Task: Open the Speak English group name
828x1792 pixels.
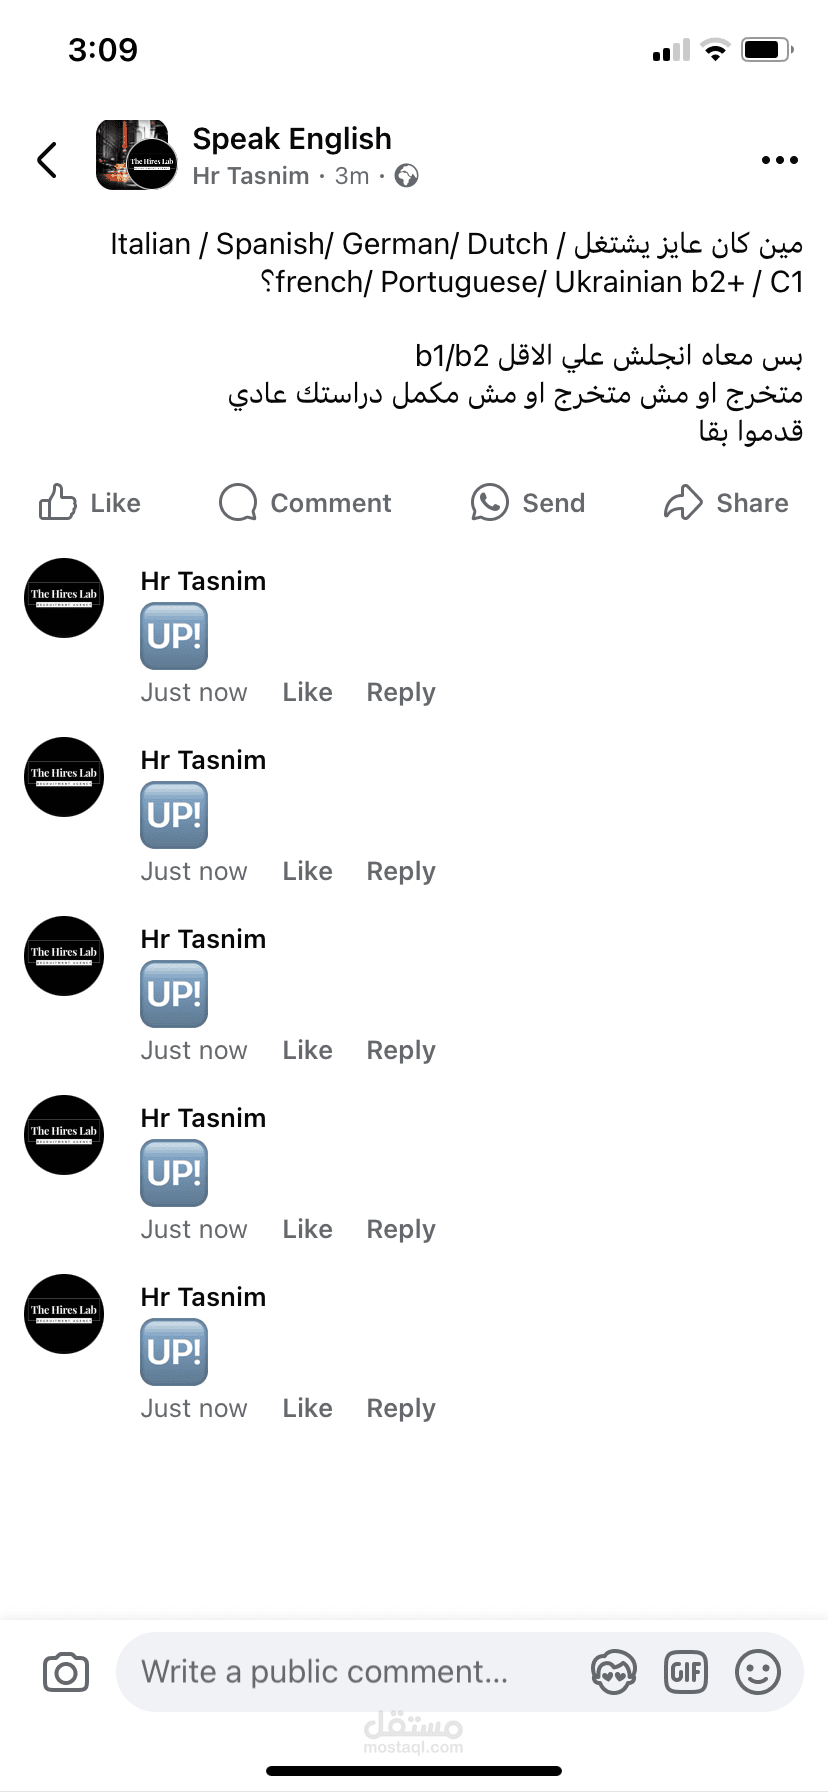Action: click(x=292, y=139)
